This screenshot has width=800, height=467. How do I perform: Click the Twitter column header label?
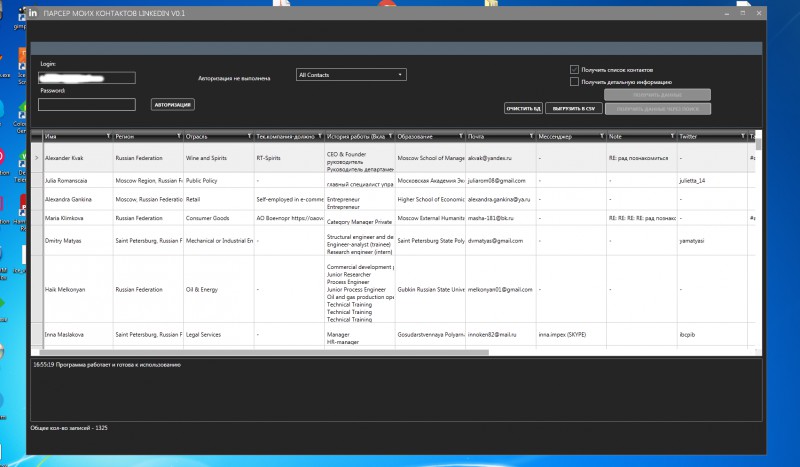tap(688, 136)
